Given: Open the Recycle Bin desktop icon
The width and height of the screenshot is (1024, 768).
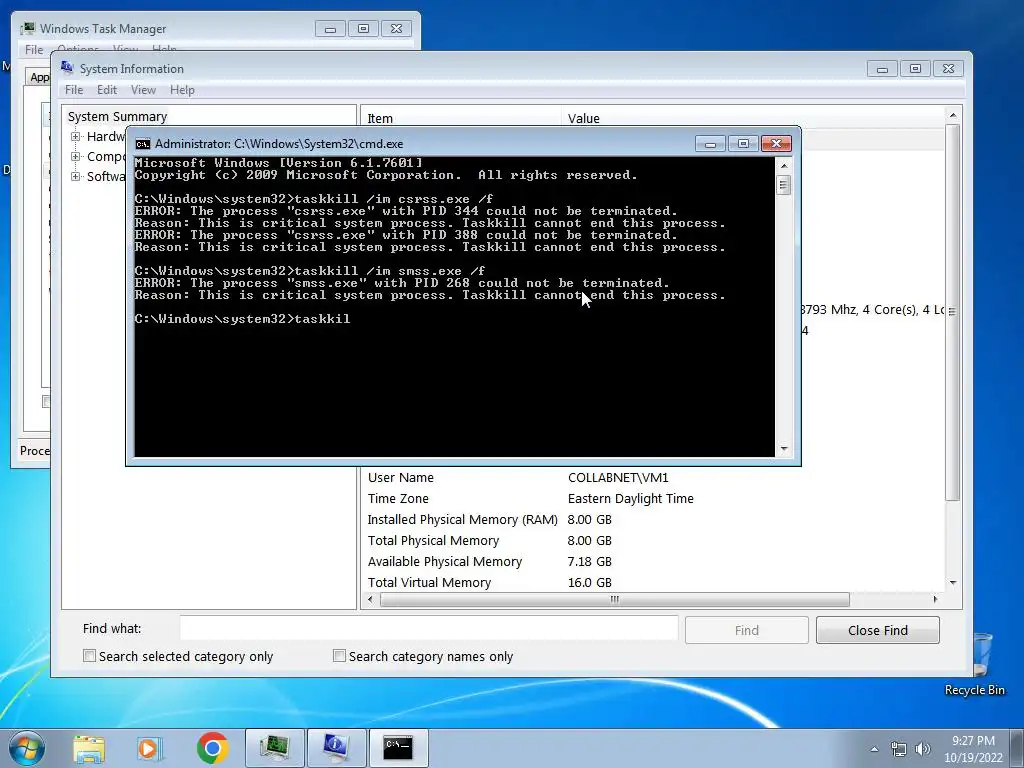Looking at the screenshot, I should point(976,665).
